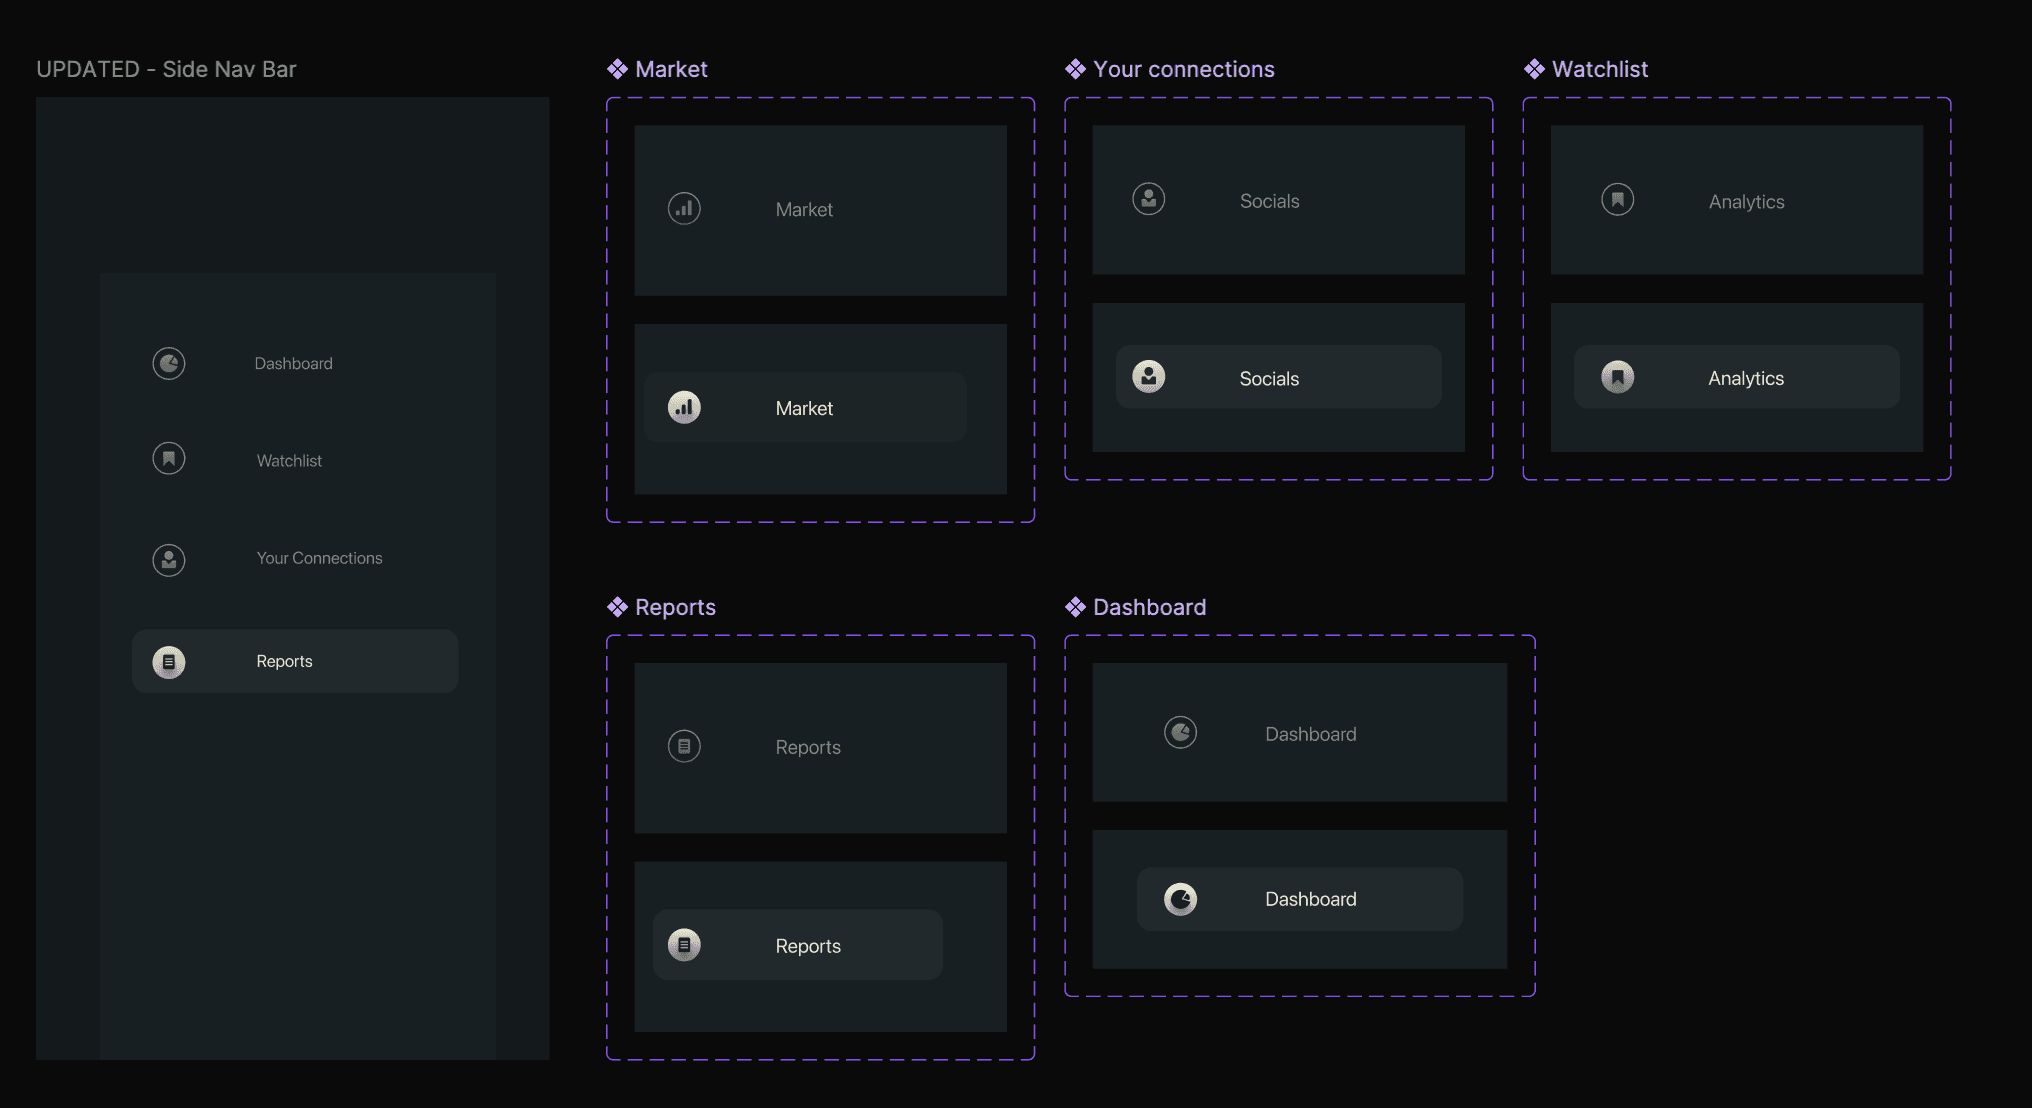Screen dimensions: 2032x1108
Task: Select the Watchlist component set title
Action: pyautogui.click(x=1599, y=69)
